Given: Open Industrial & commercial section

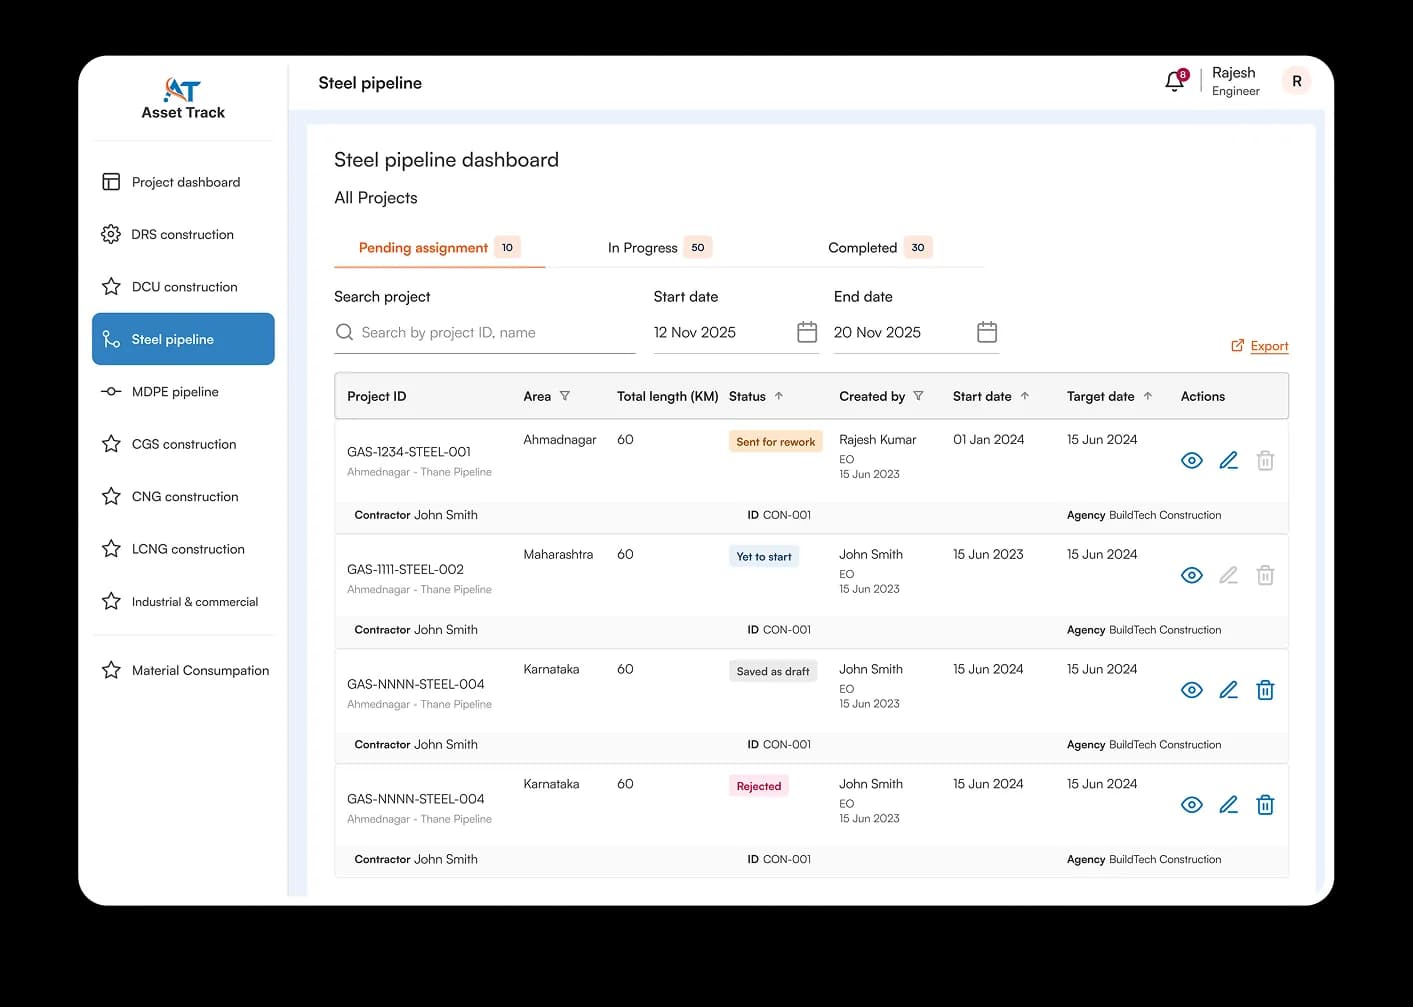Looking at the screenshot, I should coord(183,602).
